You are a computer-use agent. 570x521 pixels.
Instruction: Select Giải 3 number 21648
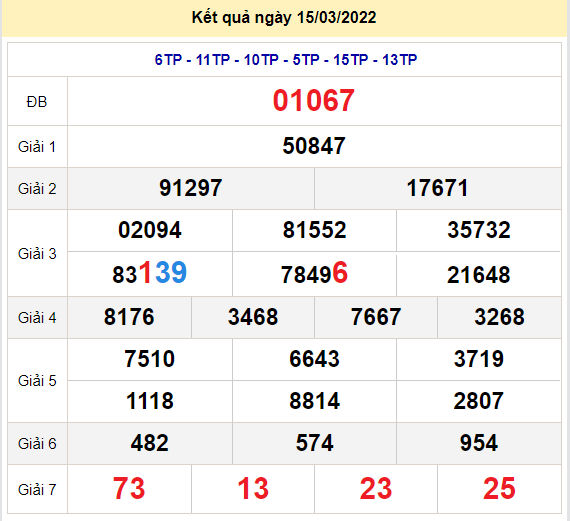[478, 275]
